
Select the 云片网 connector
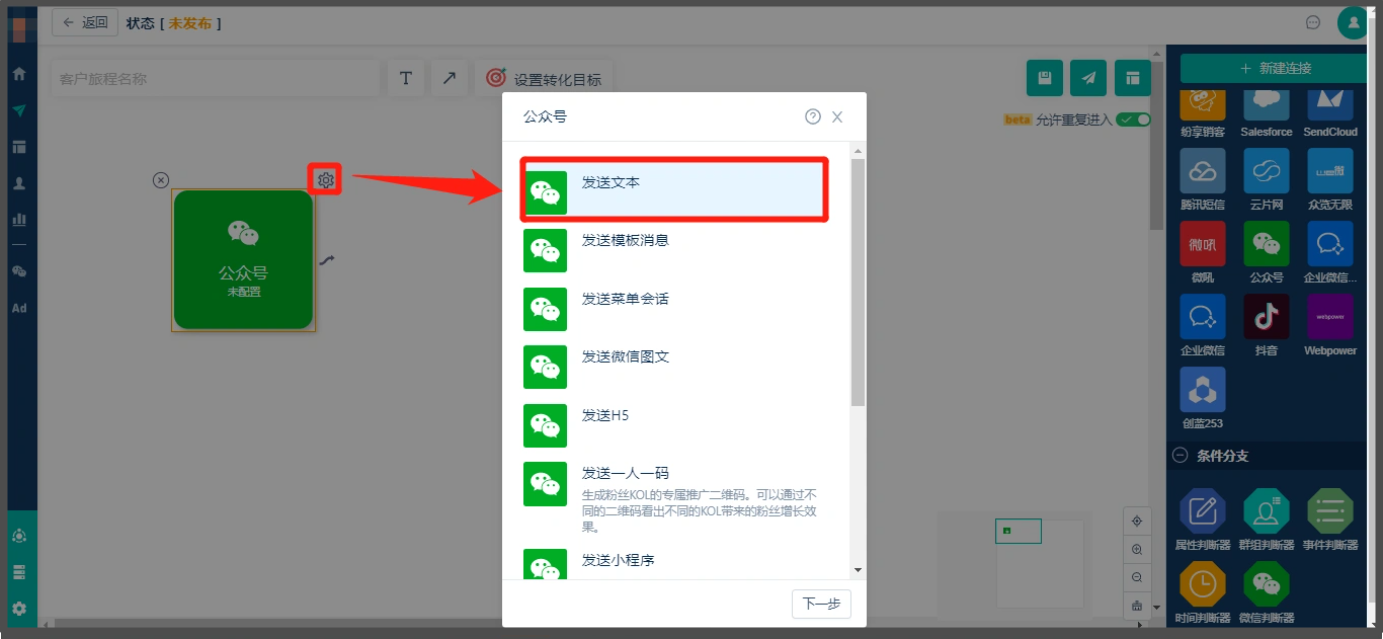point(1266,180)
